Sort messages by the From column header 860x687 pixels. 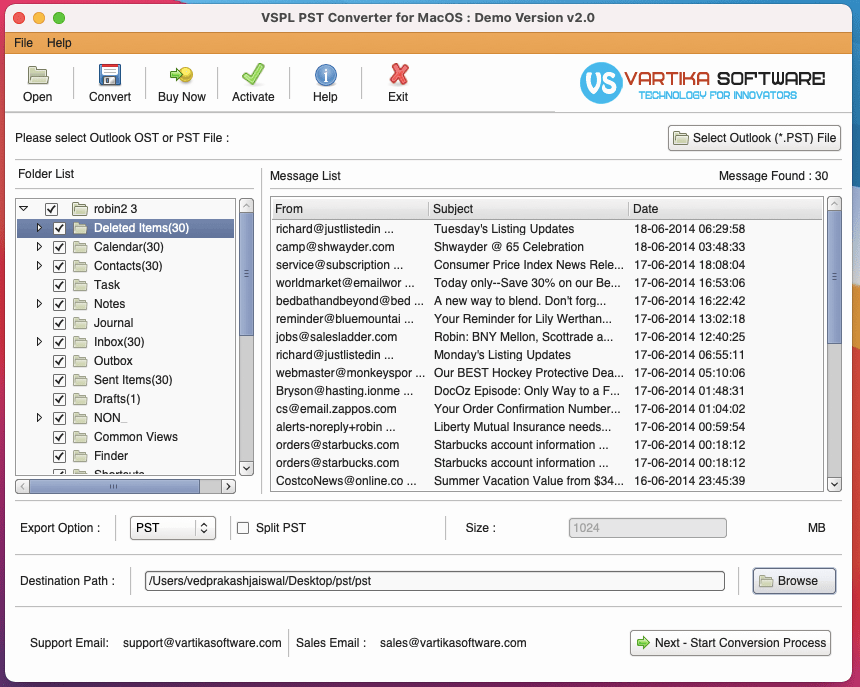(x=350, y=209)
